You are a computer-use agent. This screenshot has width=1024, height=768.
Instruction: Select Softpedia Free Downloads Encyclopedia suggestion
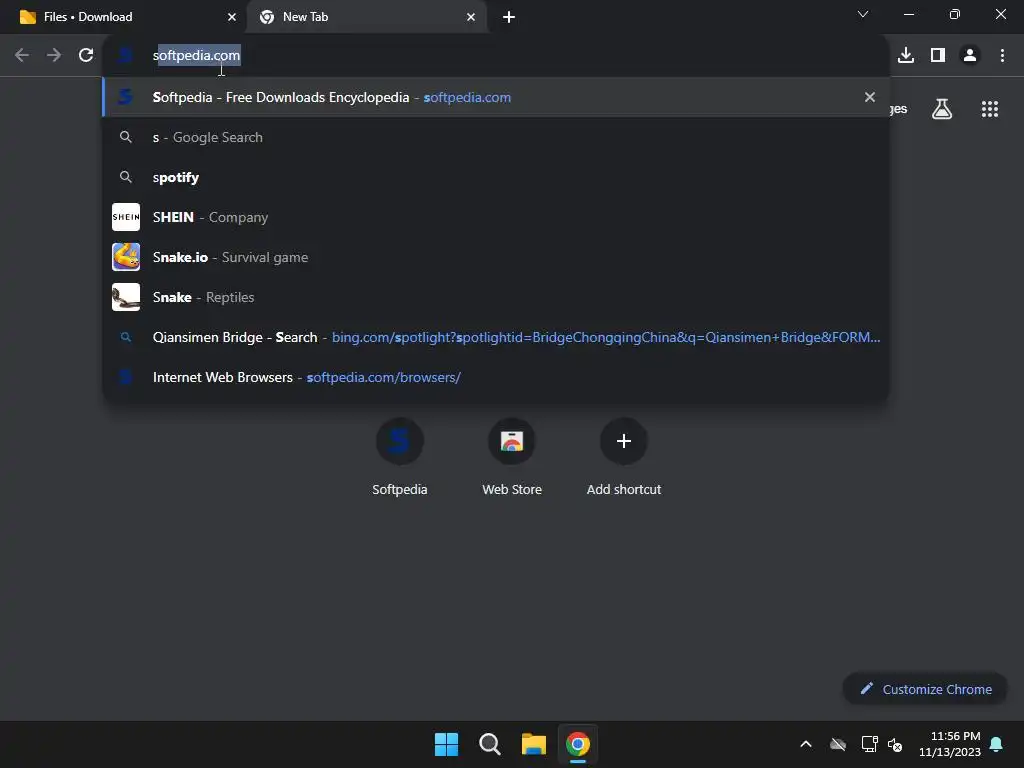[x=496, y=97]
